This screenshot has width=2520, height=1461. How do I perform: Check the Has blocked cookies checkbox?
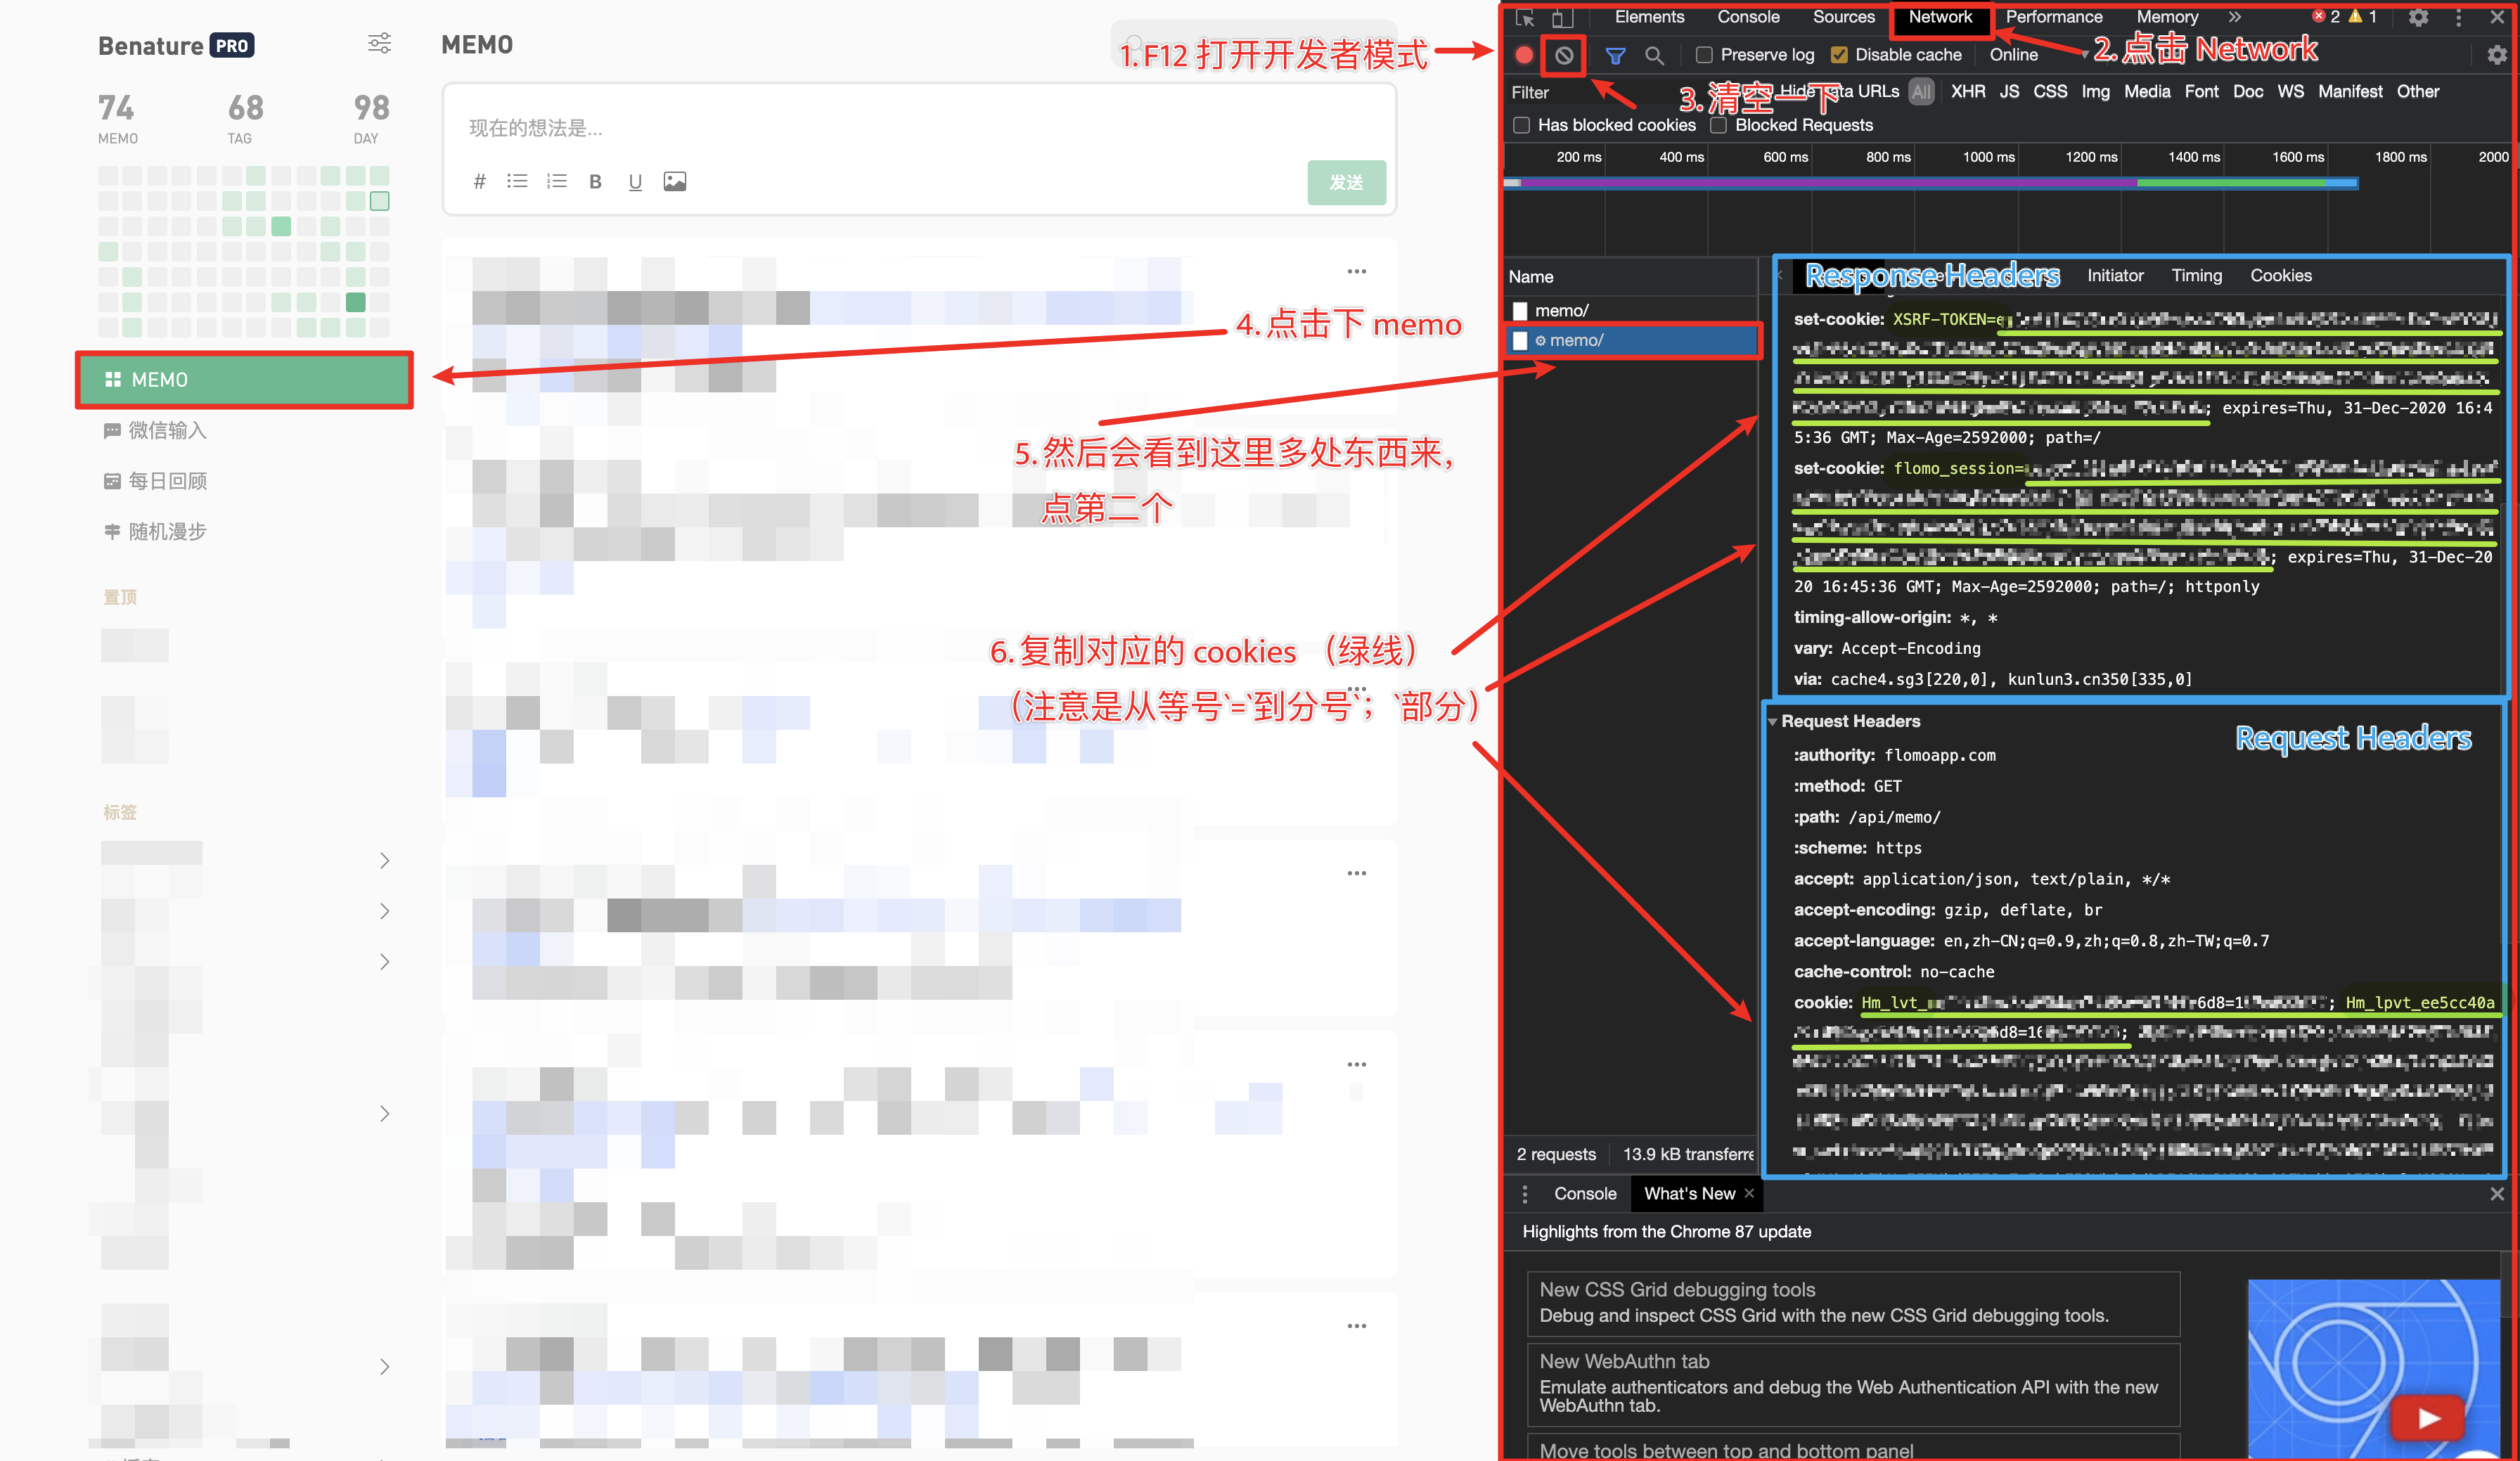[x=1521, y=125]
